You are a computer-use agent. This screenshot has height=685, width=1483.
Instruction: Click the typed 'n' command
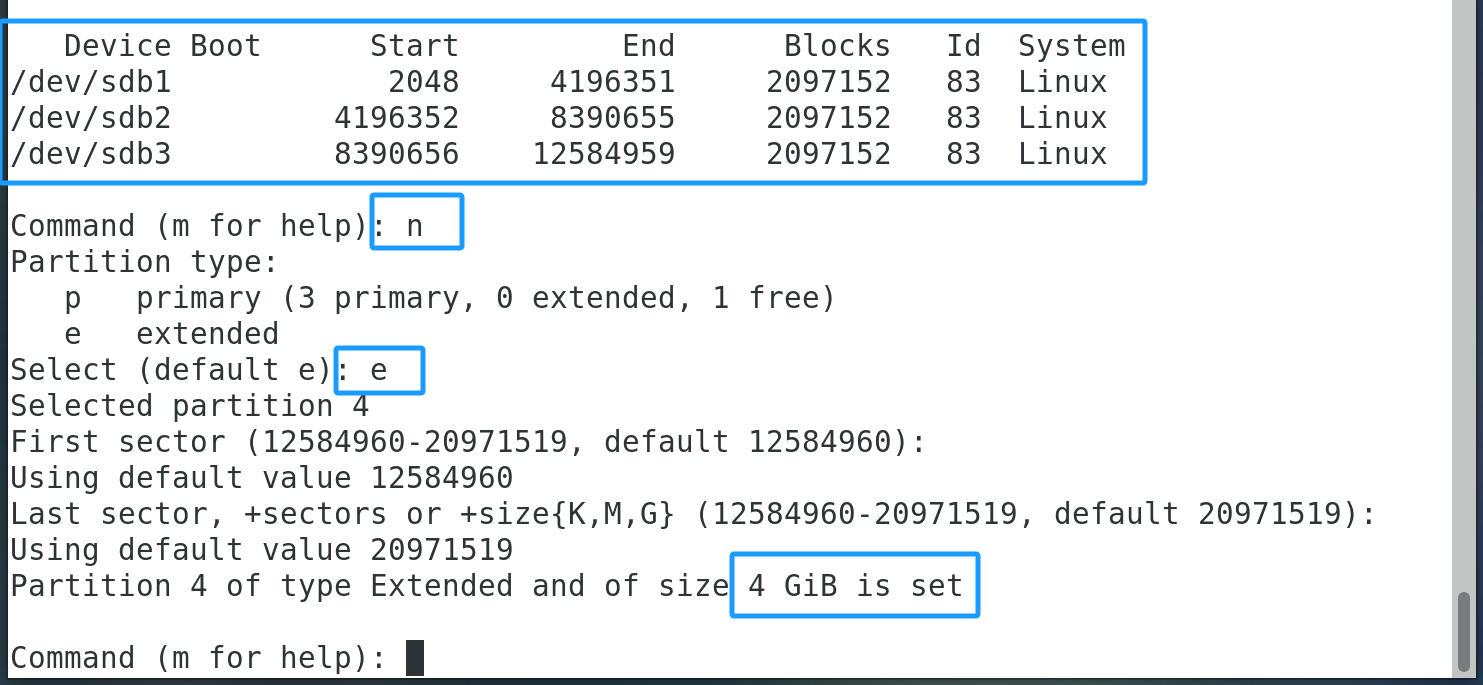coord(414,226)
